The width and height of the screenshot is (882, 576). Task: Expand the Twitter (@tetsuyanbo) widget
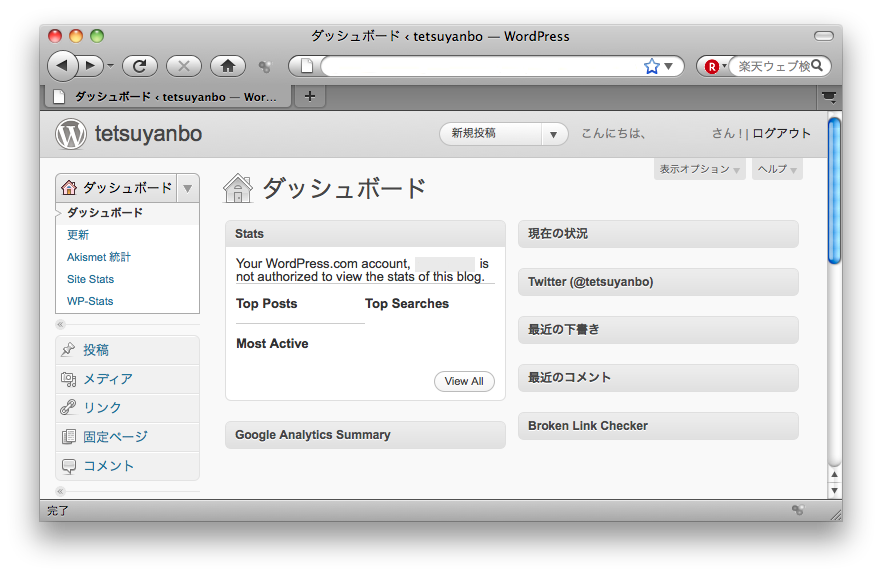click(658, 282)
